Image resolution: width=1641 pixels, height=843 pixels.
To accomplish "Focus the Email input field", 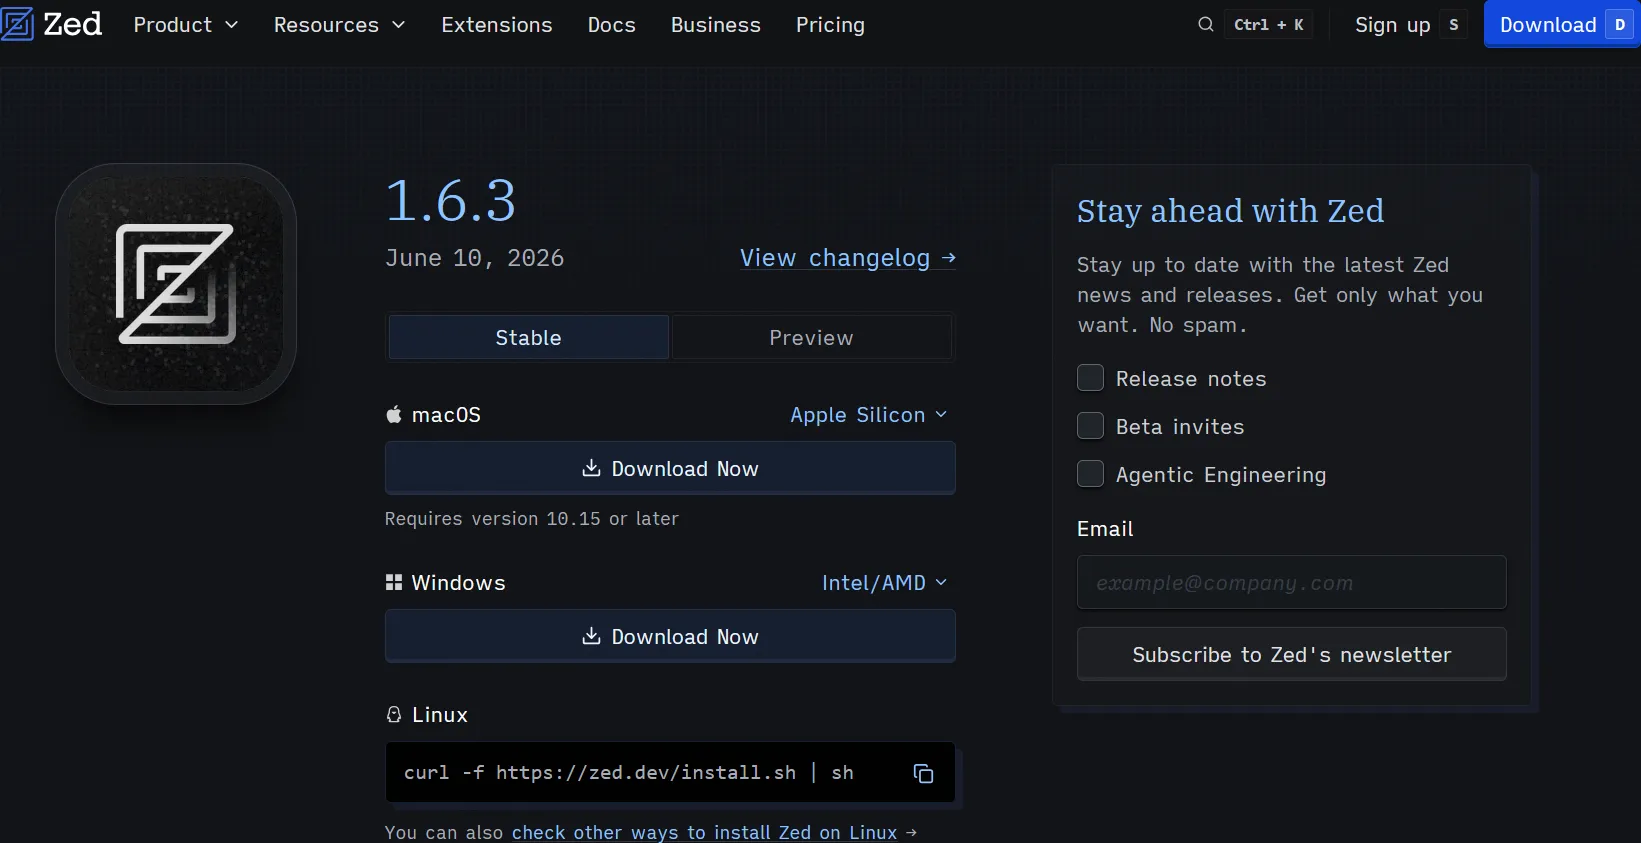I will pyautogui.click(x=1291, y=582).
